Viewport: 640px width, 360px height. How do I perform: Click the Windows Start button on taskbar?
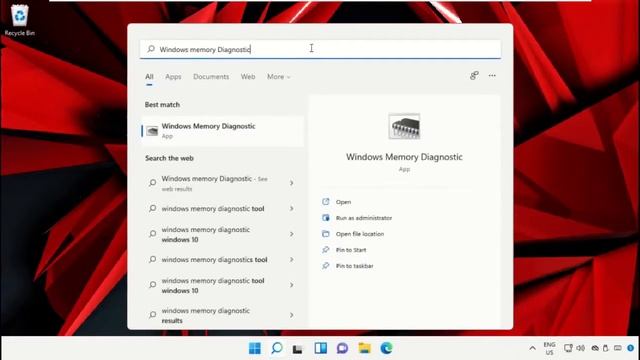(255, 348)
